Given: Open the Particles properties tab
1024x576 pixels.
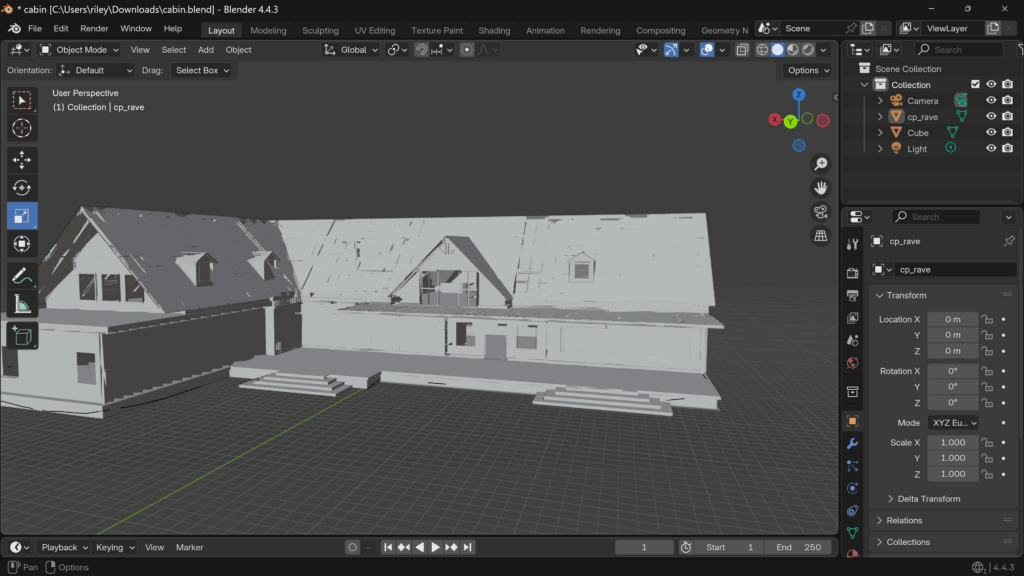Looking at the screenshot, I should point(852,466).
